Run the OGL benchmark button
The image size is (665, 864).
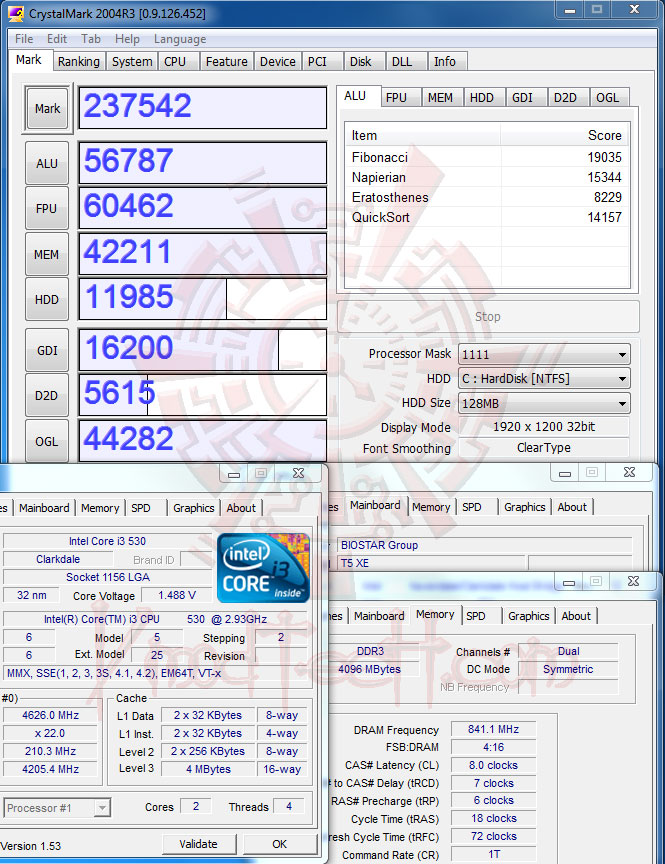(x=47, y=441)
